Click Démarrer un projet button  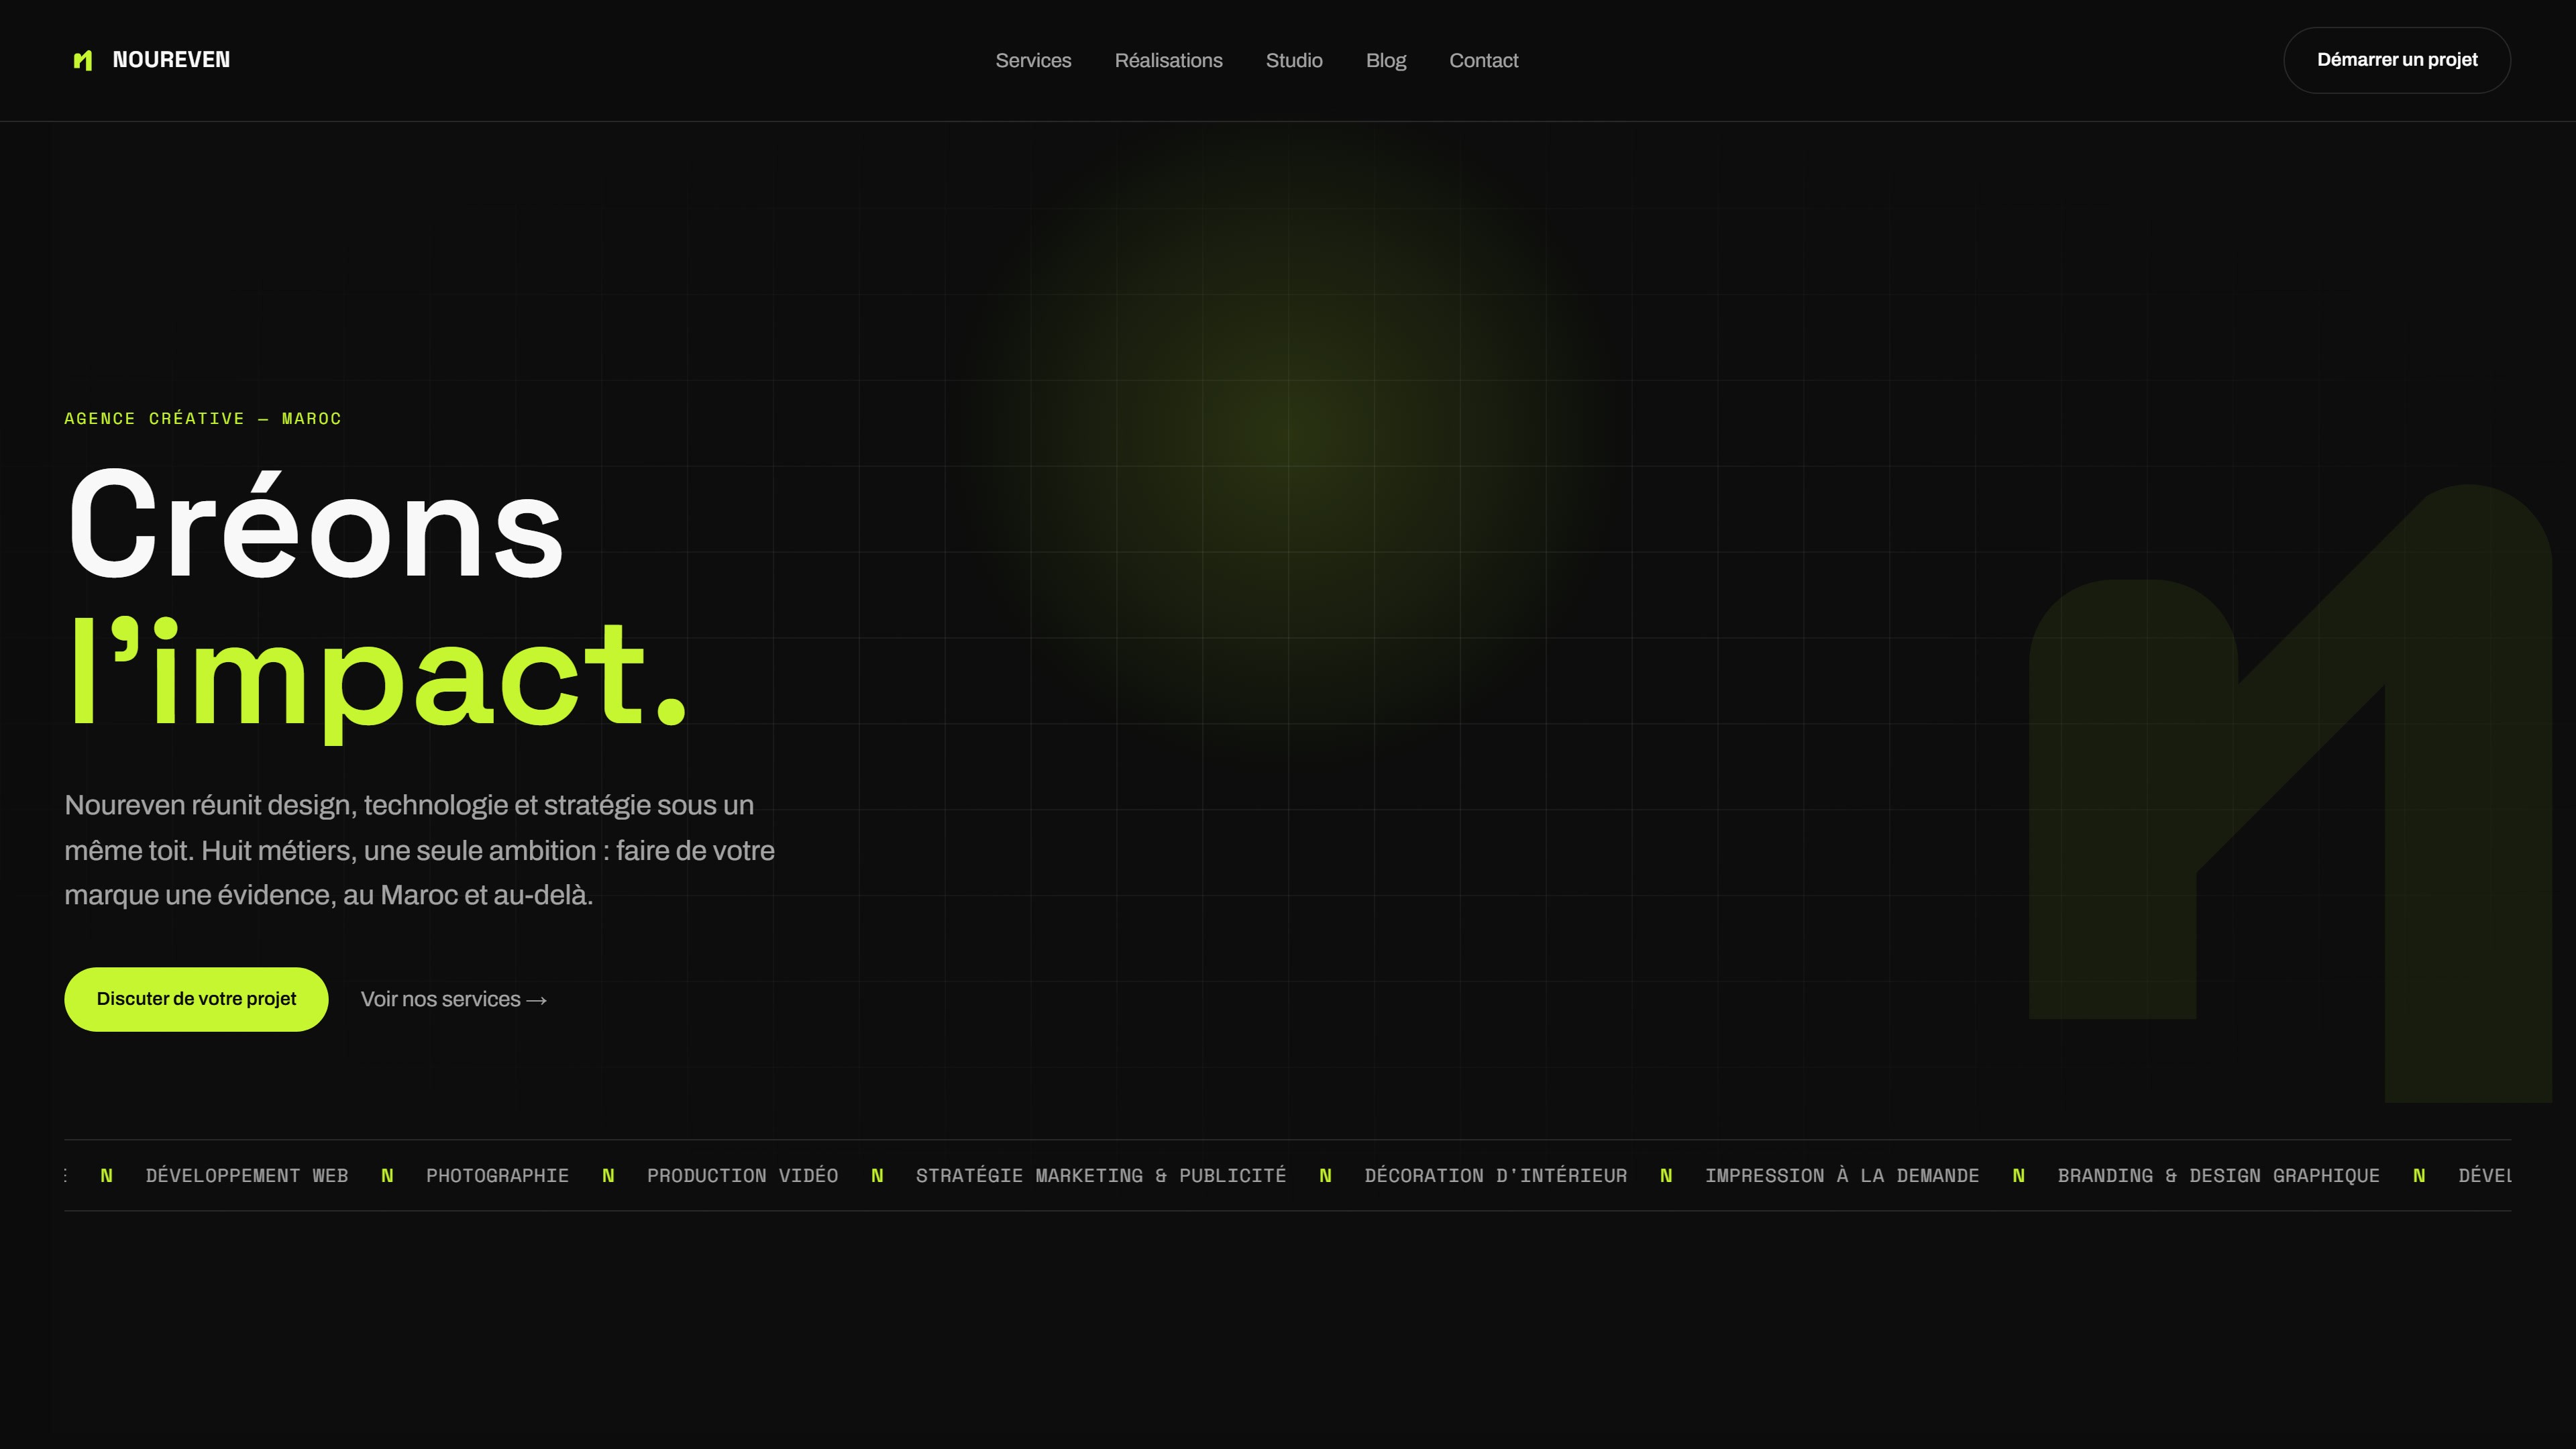2397,60
